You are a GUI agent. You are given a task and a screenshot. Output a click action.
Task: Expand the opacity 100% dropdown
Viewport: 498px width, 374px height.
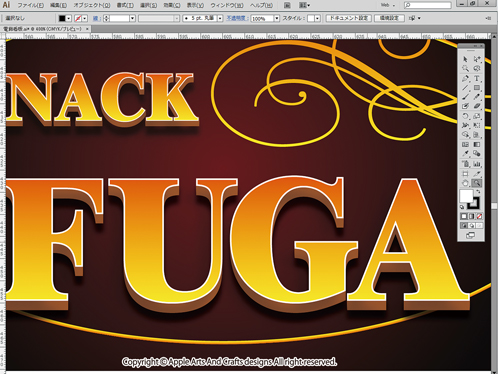point(277,18)
